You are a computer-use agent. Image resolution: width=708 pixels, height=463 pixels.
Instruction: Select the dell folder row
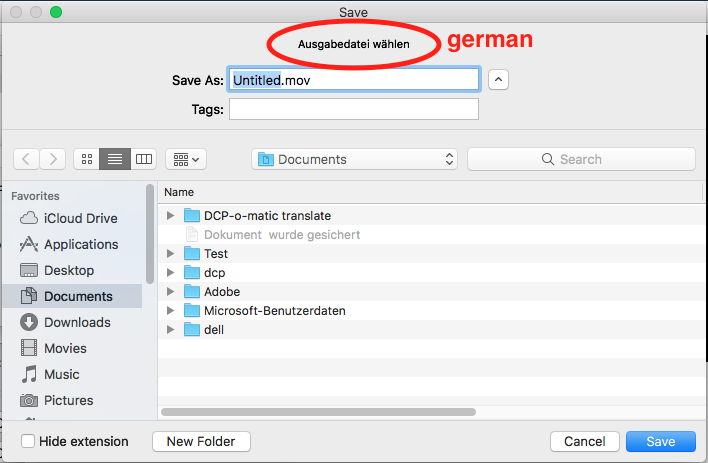coord(431,329)
